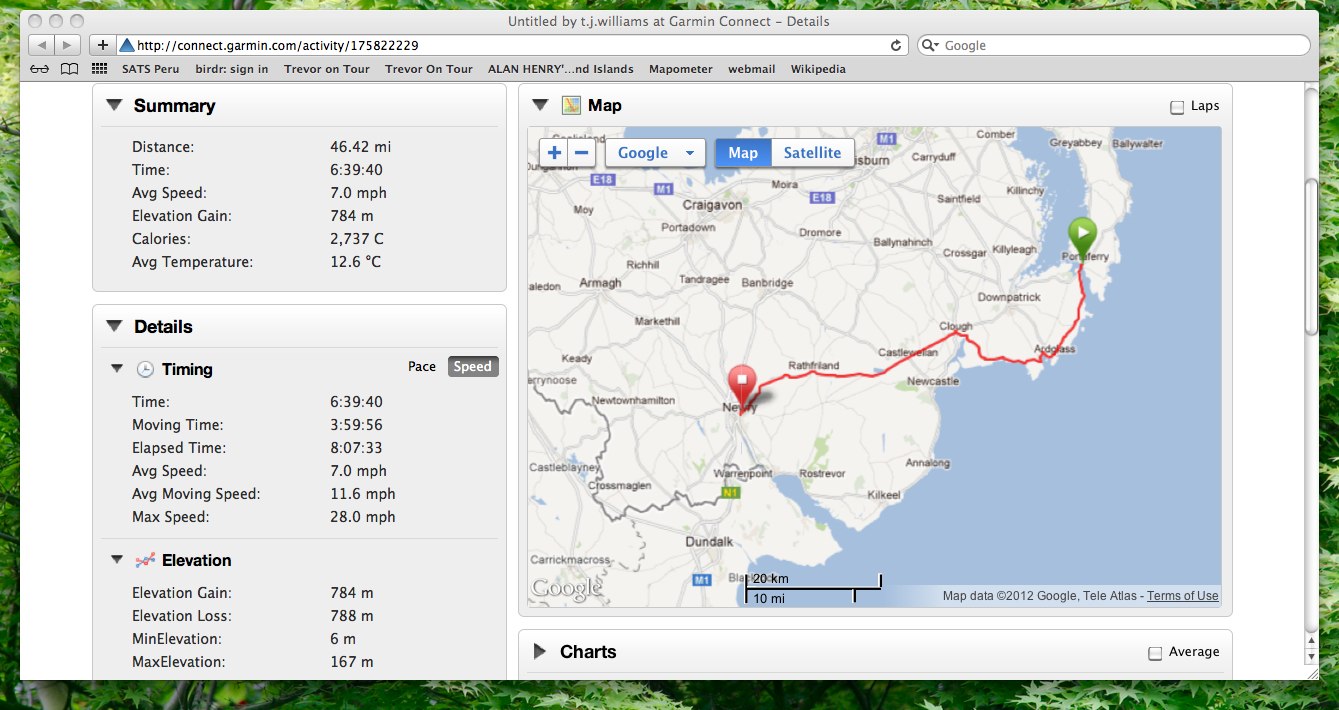Zoom out the map with minus button

point(582,153)
